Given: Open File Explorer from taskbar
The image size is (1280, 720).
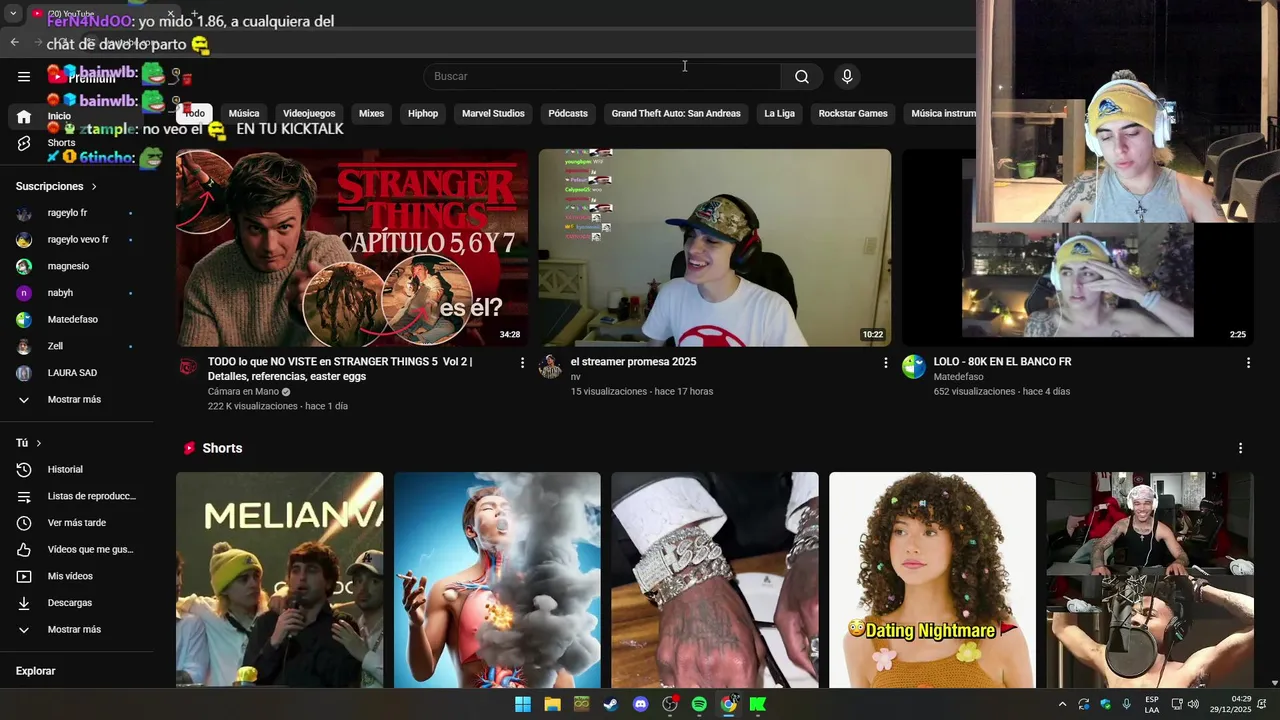Looking at the screenshot, I should click(552, 704).
